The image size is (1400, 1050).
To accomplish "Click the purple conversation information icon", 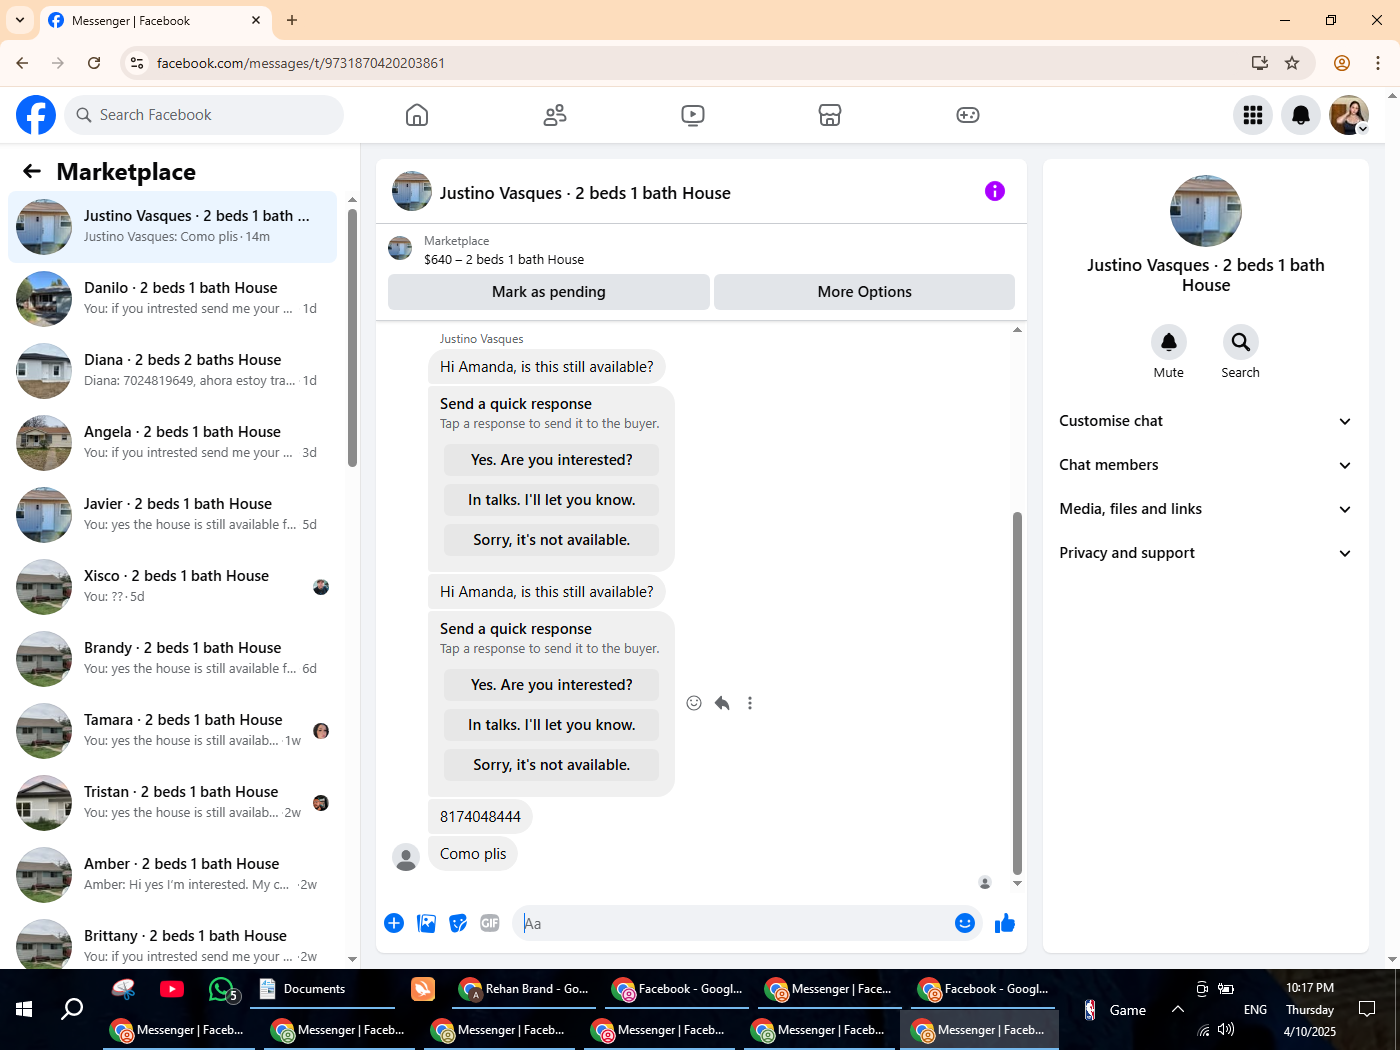I will [x=995, y=191].
